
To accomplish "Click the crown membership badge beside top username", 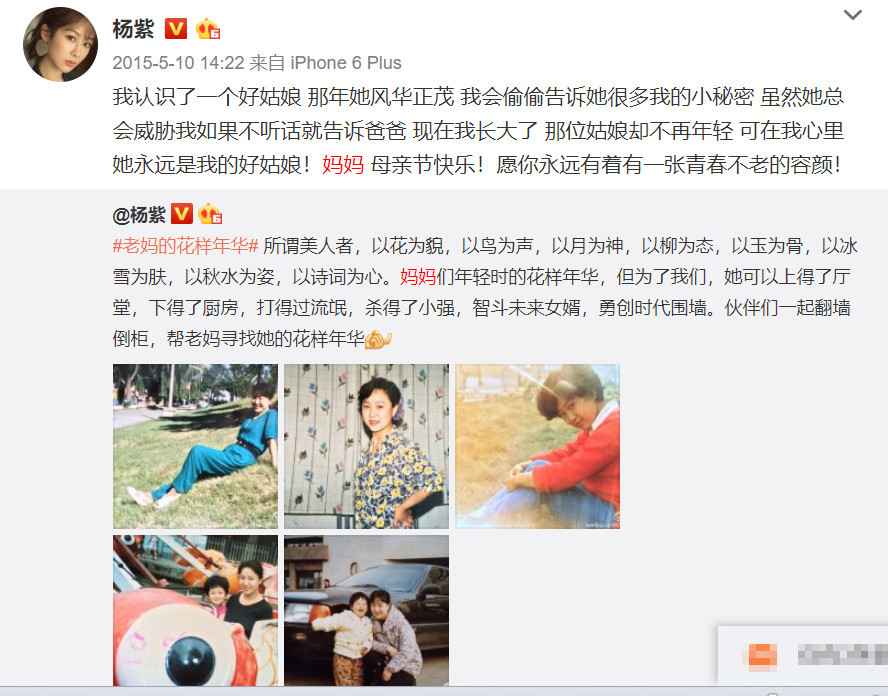I will tap(207, 28).
